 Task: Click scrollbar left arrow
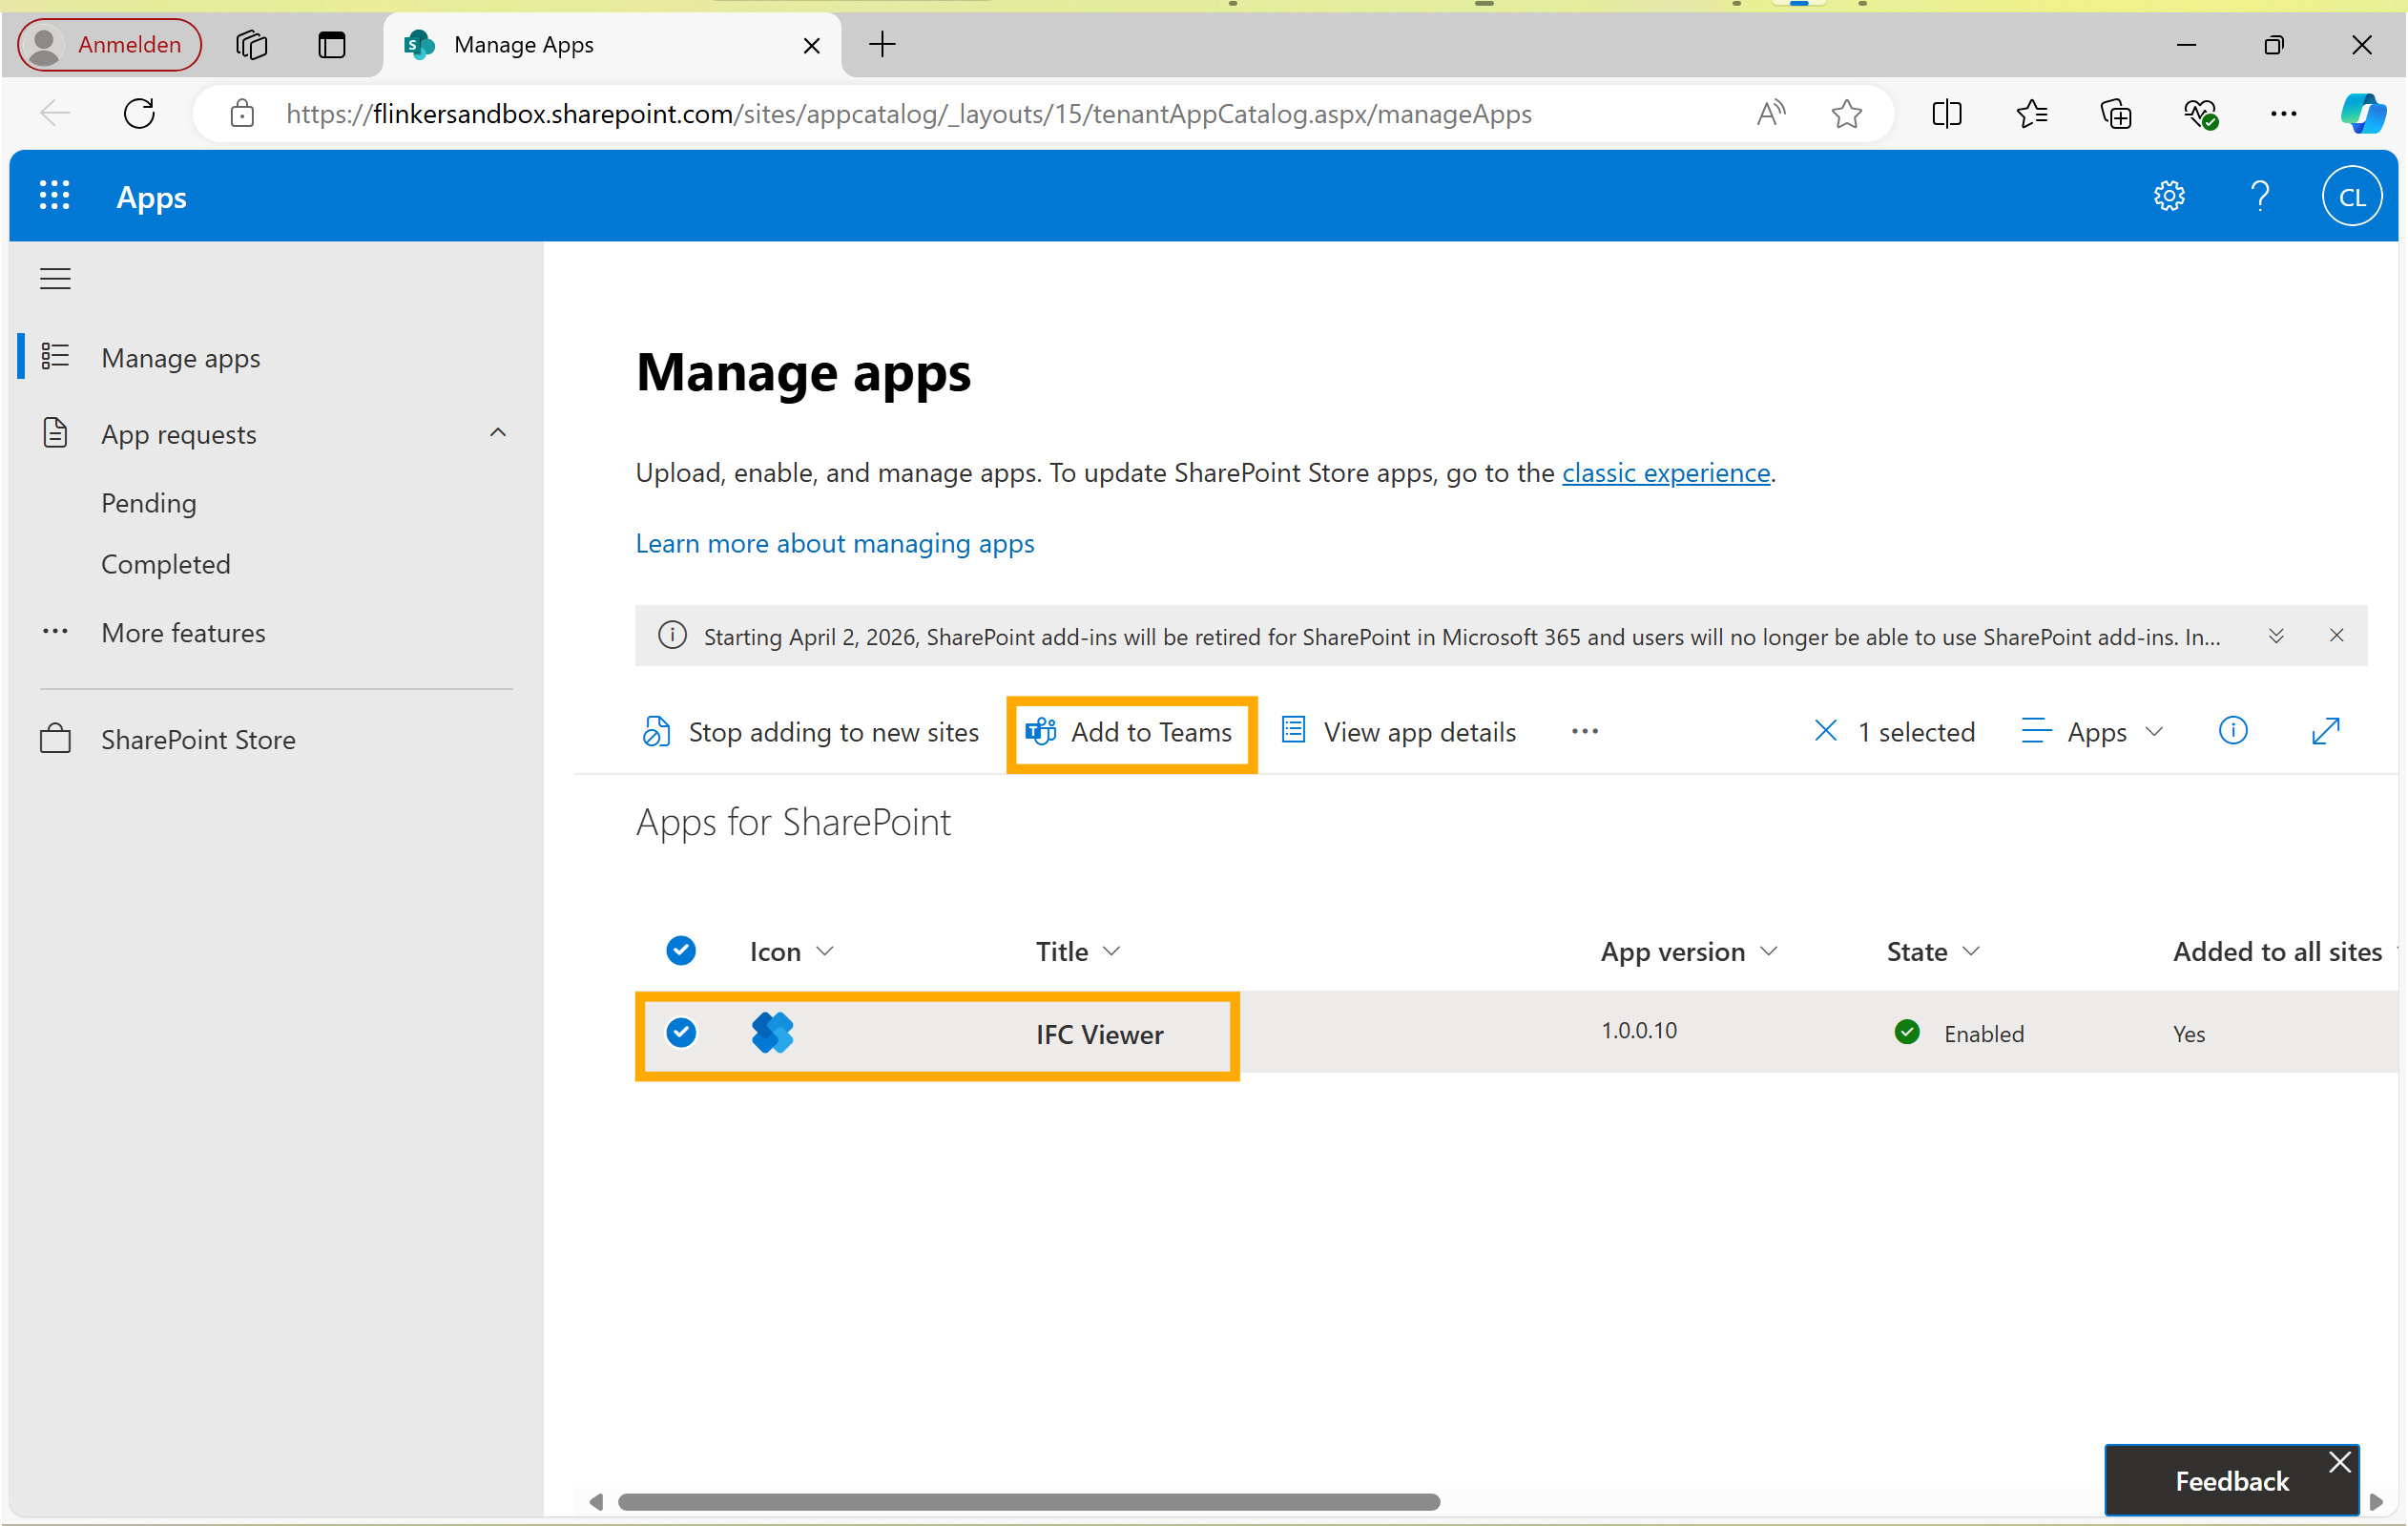pyautogui.click(x=596, y=1501)
